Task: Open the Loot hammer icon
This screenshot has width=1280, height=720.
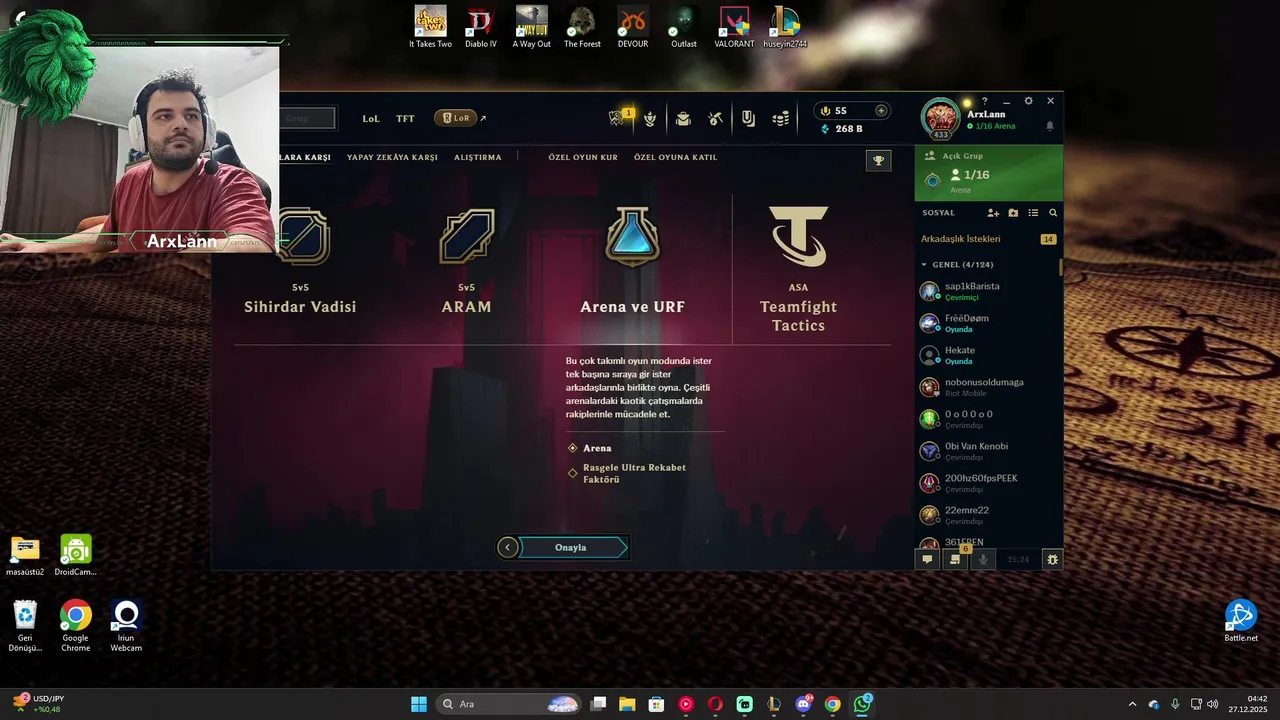Action: [x=715, y=118]
